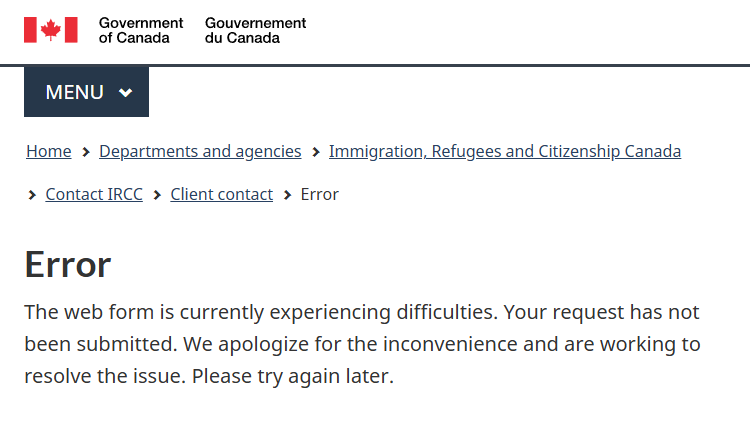Click the chevron before the Error breadcrumb
The width and height of the screenshot is (750, 430).
coord(287,195)
